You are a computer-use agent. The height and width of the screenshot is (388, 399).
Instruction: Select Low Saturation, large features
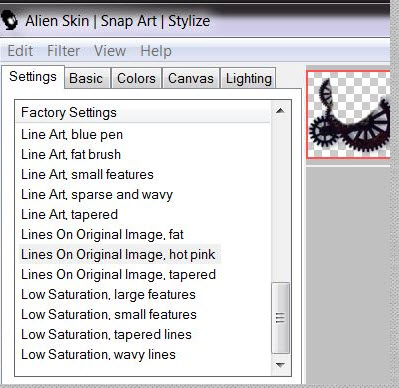pos(108,295)
